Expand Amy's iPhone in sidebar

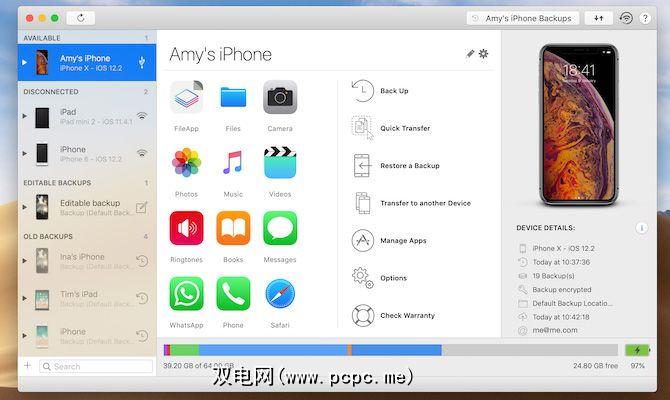pos(24,62)
